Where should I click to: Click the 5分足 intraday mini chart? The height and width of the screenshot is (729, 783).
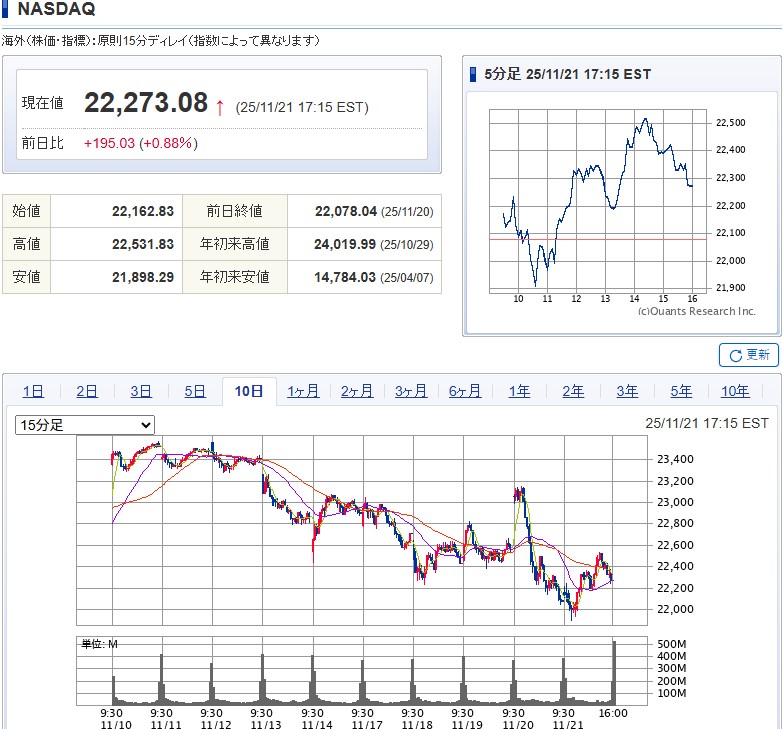click(x=598, y=200)
